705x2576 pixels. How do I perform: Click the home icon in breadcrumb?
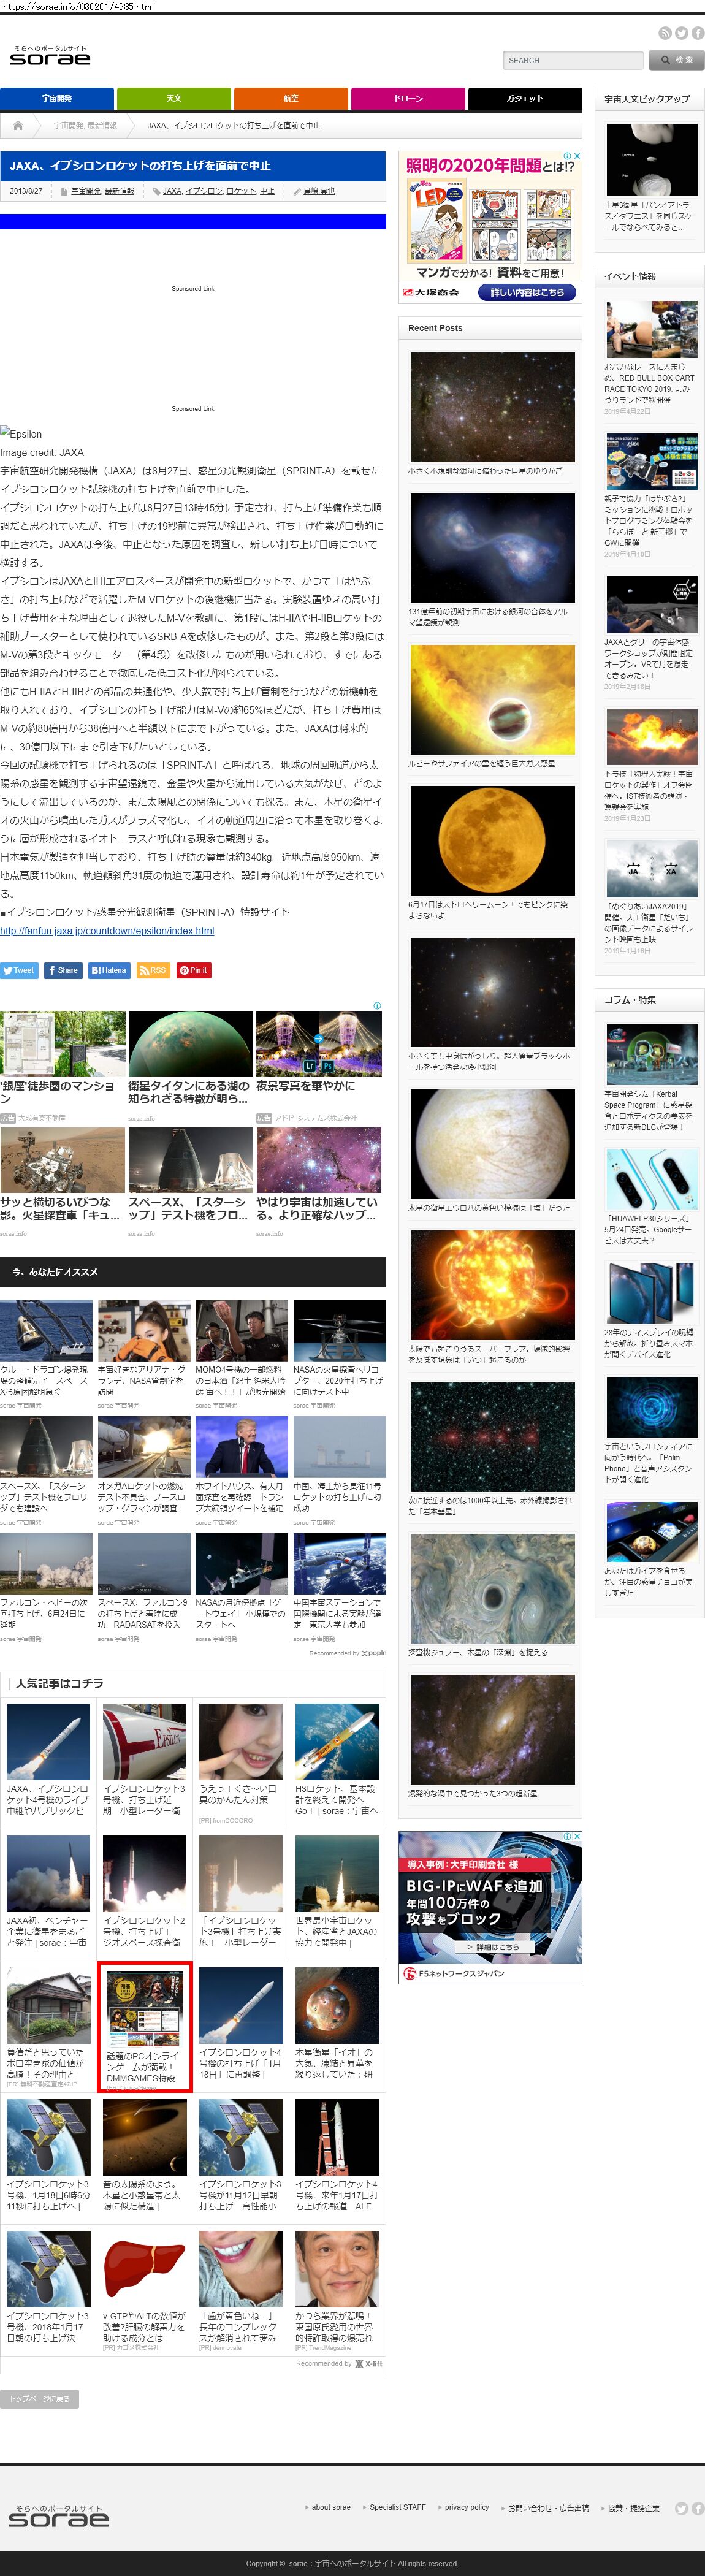(18, 125)
